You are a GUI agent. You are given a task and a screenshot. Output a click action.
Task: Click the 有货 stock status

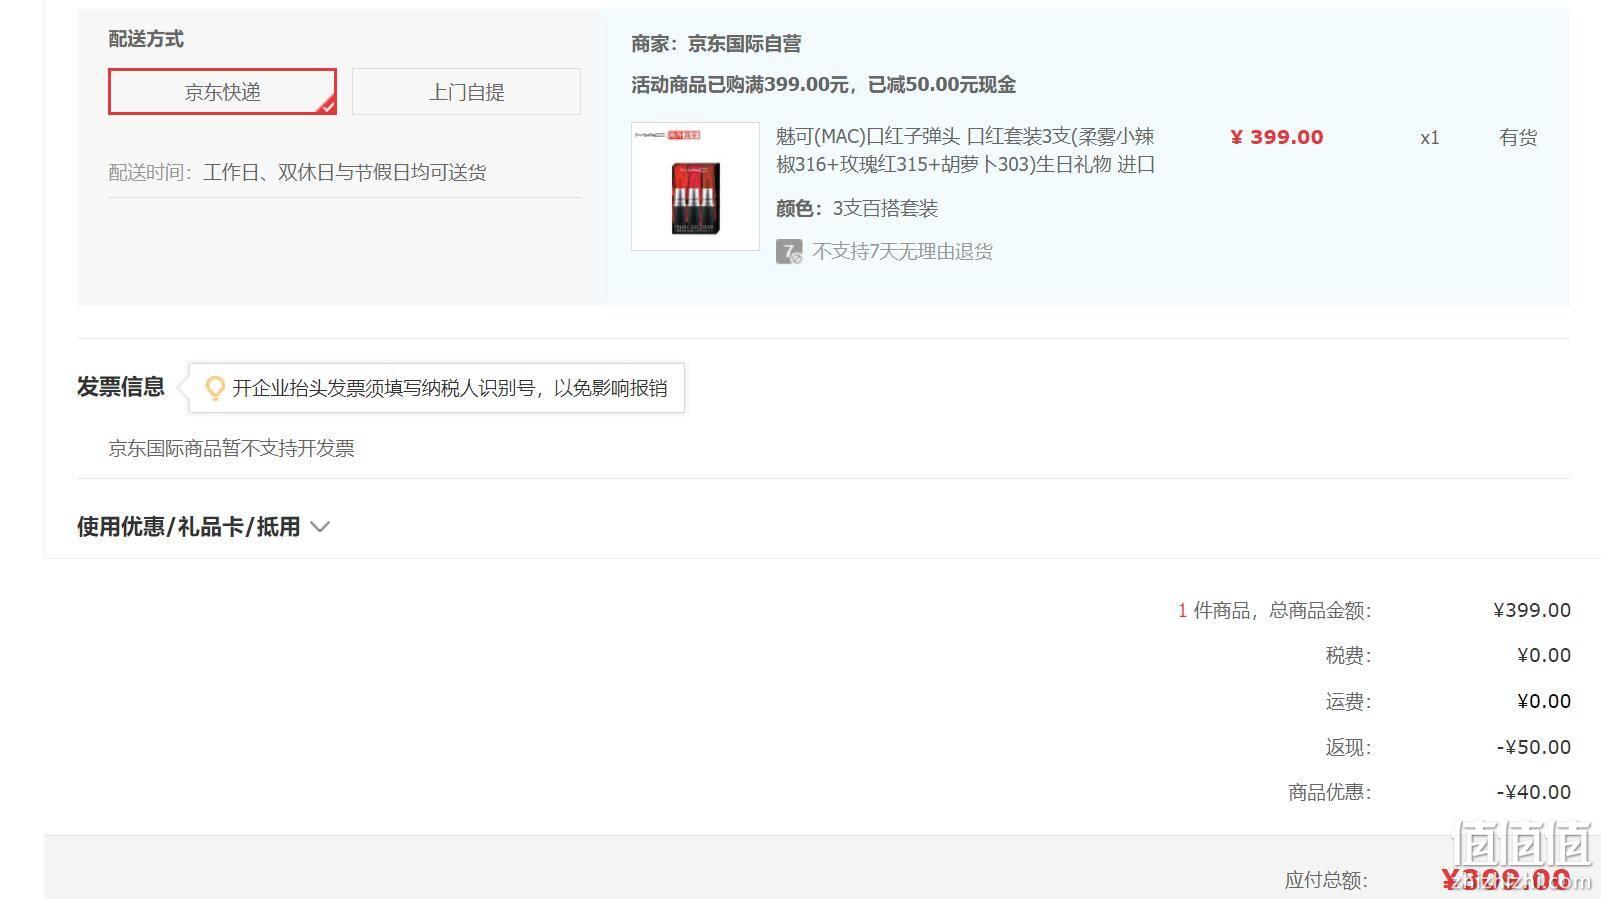pos(1518,138)
